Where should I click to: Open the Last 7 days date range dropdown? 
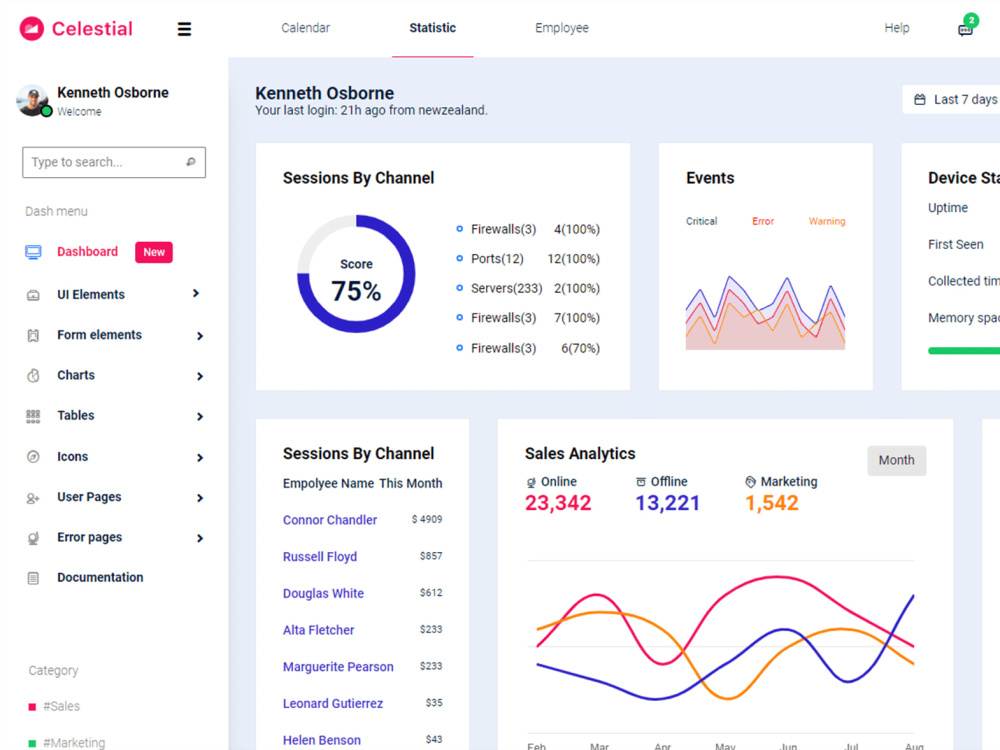click(952, 99)
